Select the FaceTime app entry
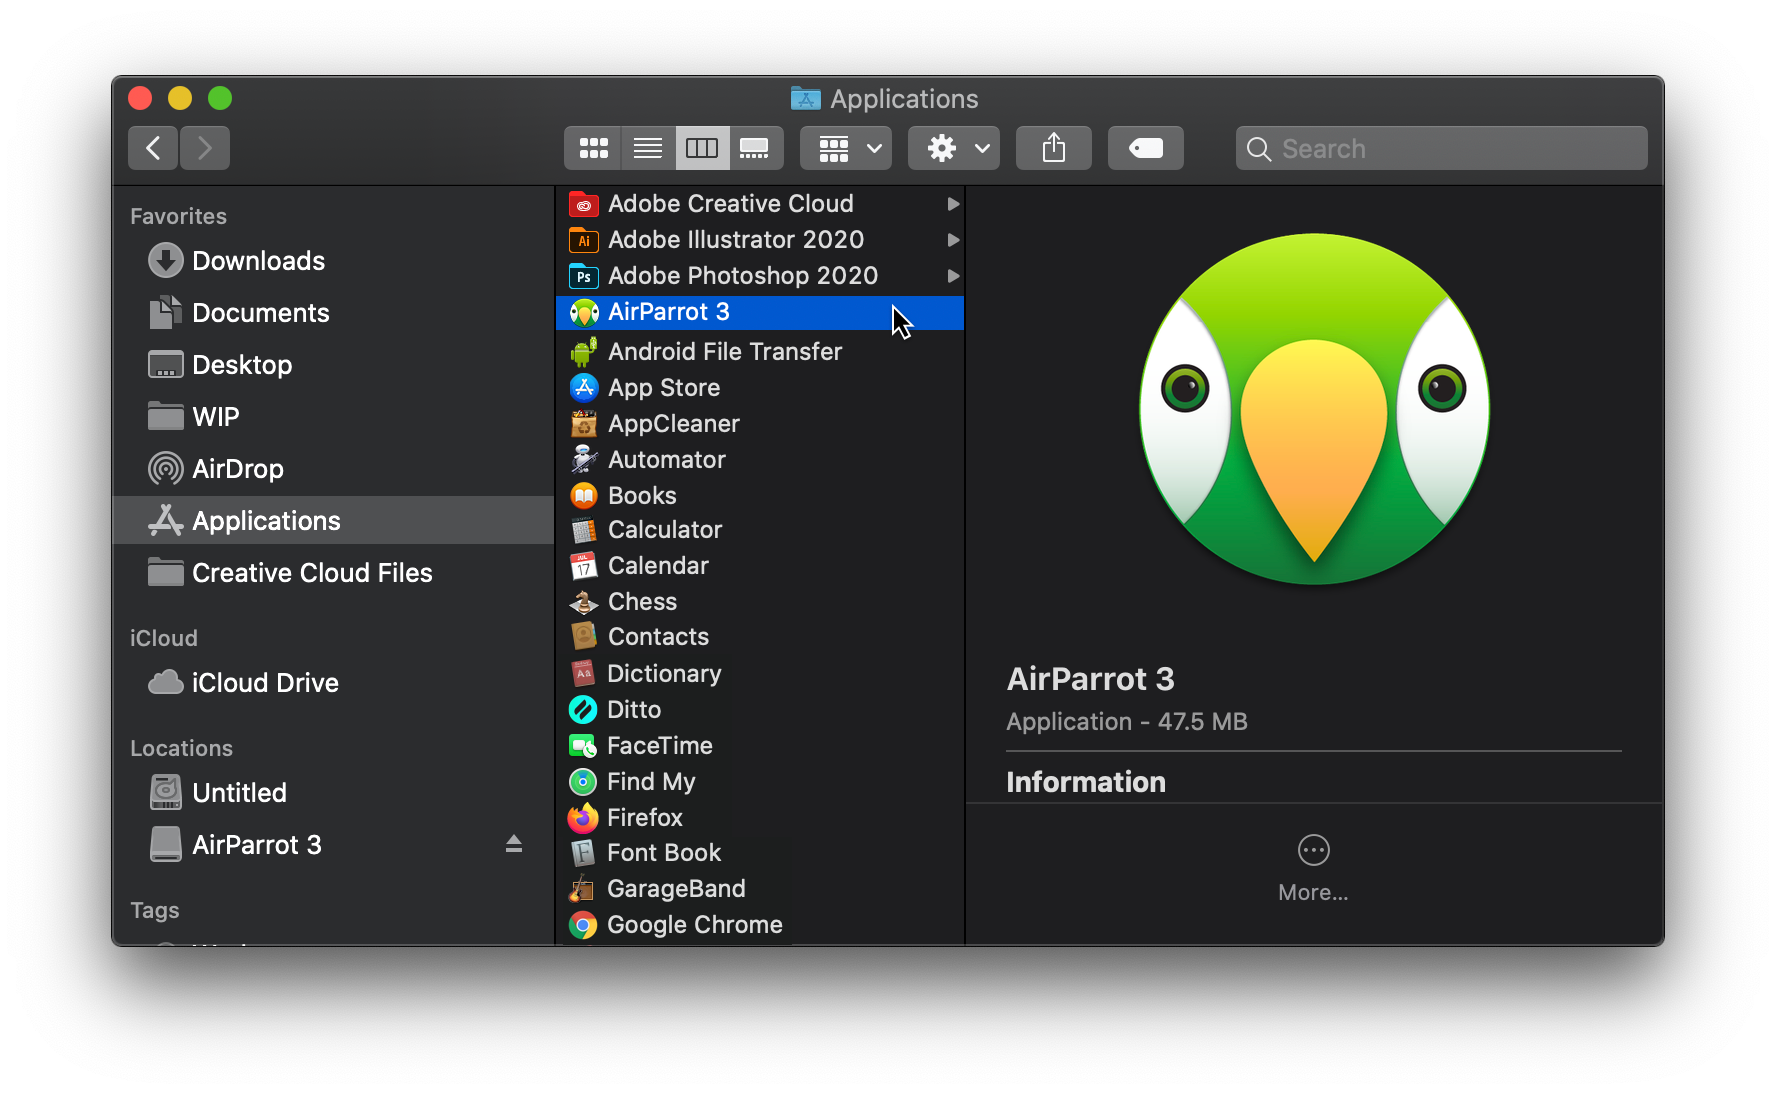Image resolution: width=1776 pixels, height=1094 pixels. (660, 745)
